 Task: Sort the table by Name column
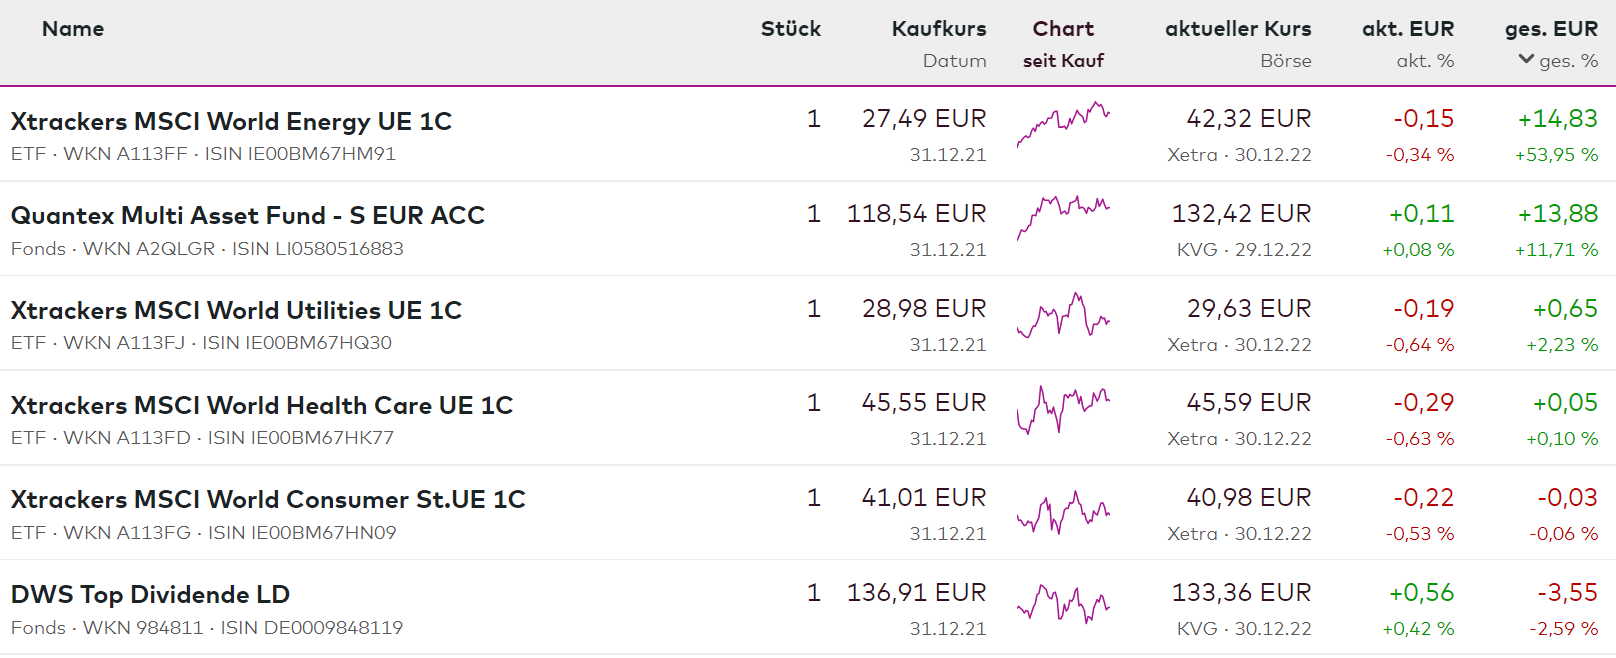73,29
